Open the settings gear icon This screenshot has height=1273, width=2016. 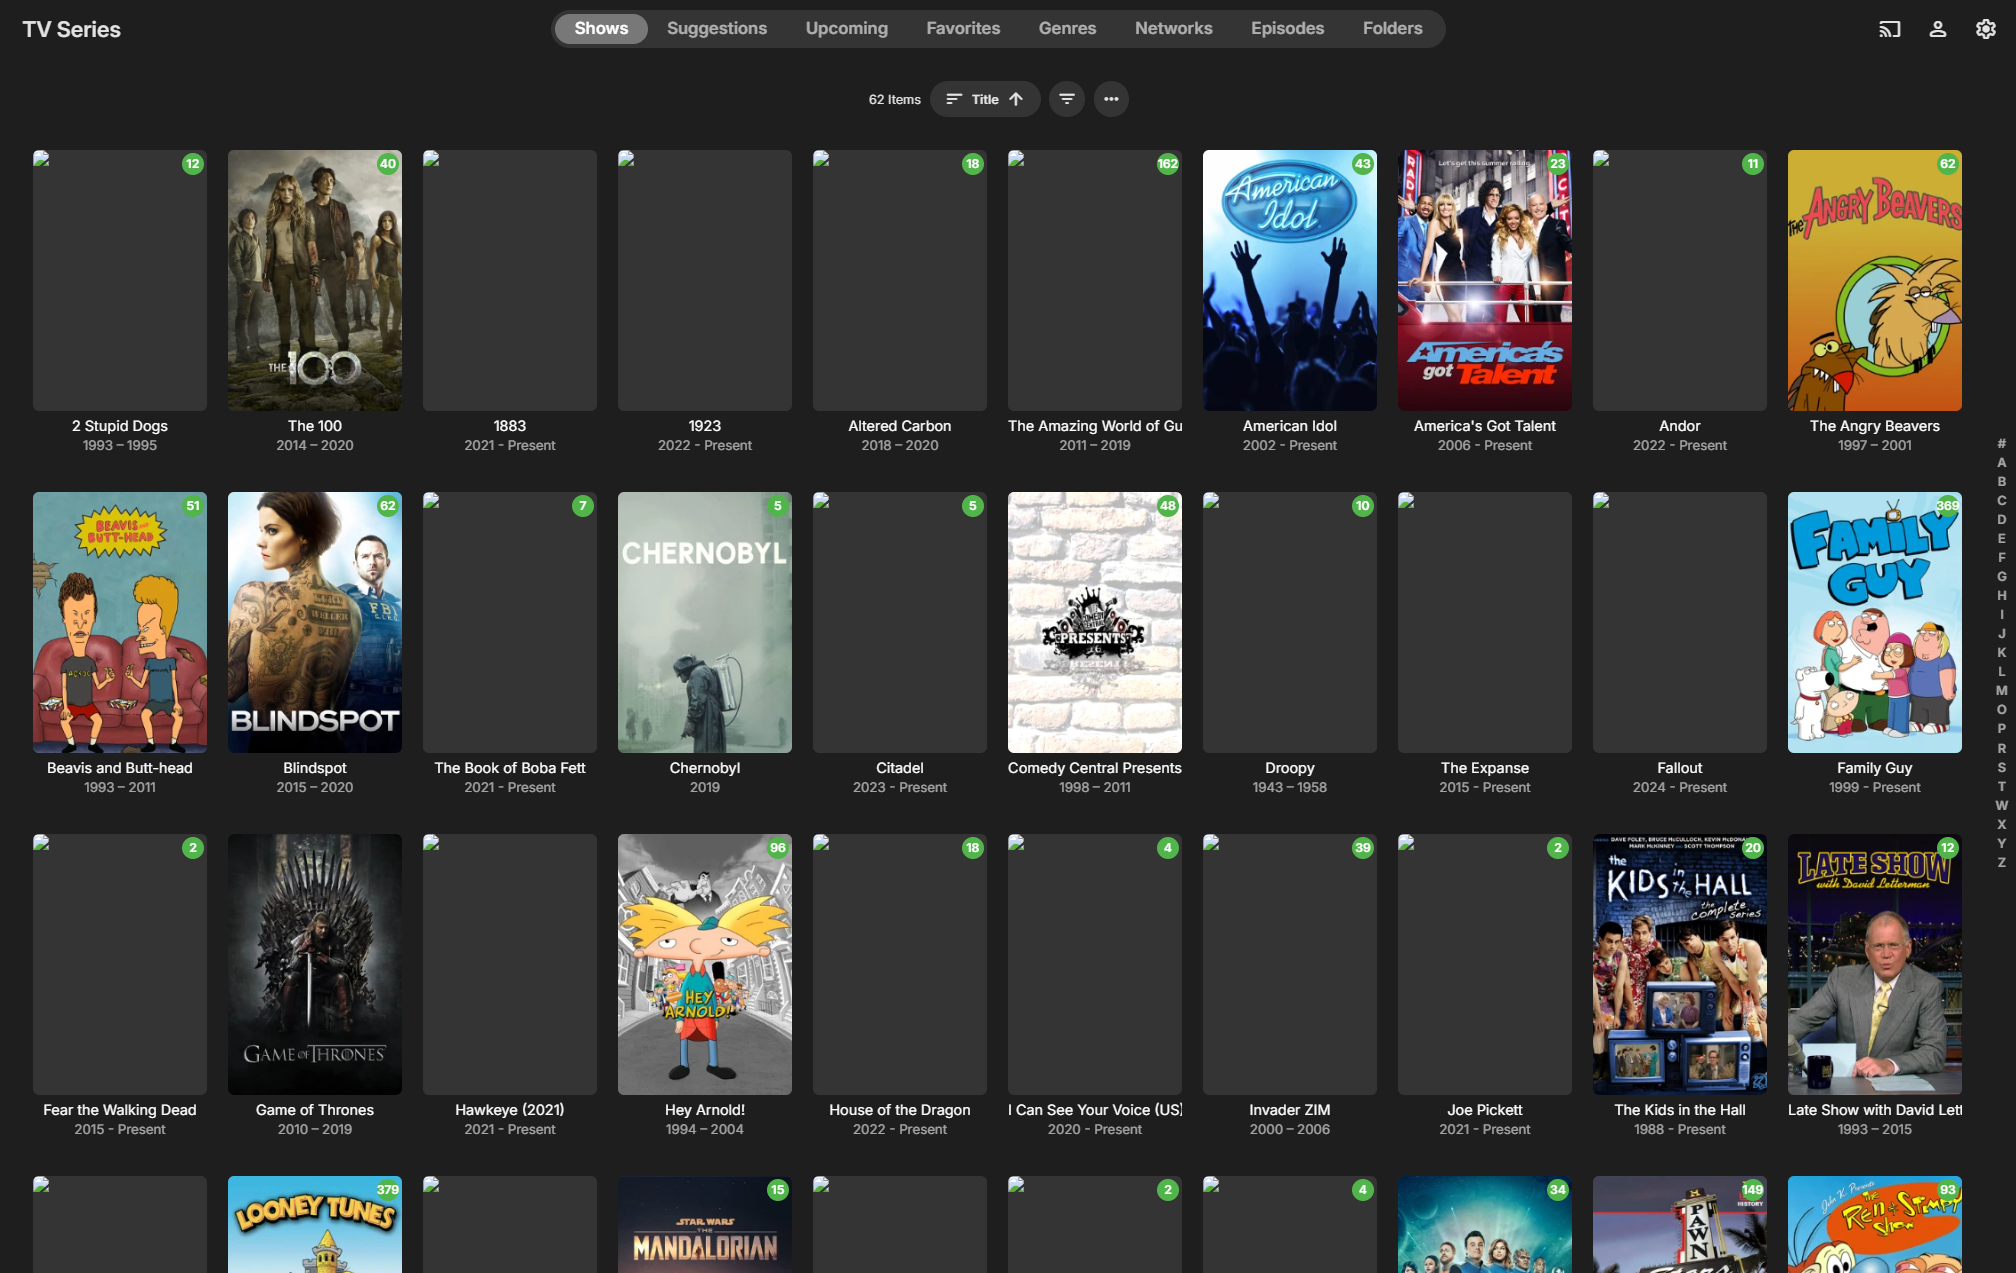(1985, 29)
